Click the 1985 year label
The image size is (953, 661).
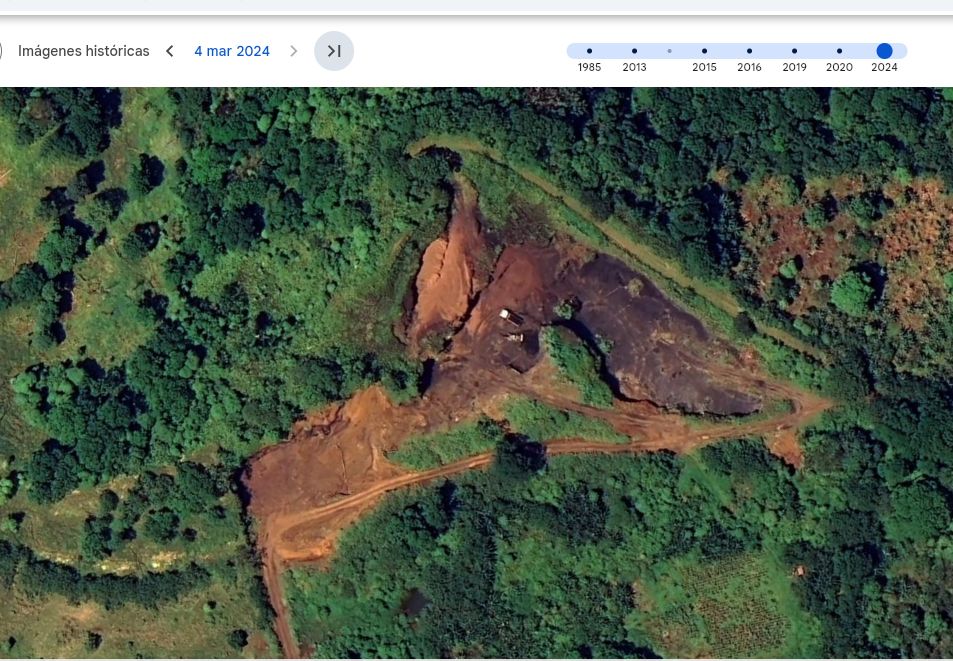coord(589,67)
